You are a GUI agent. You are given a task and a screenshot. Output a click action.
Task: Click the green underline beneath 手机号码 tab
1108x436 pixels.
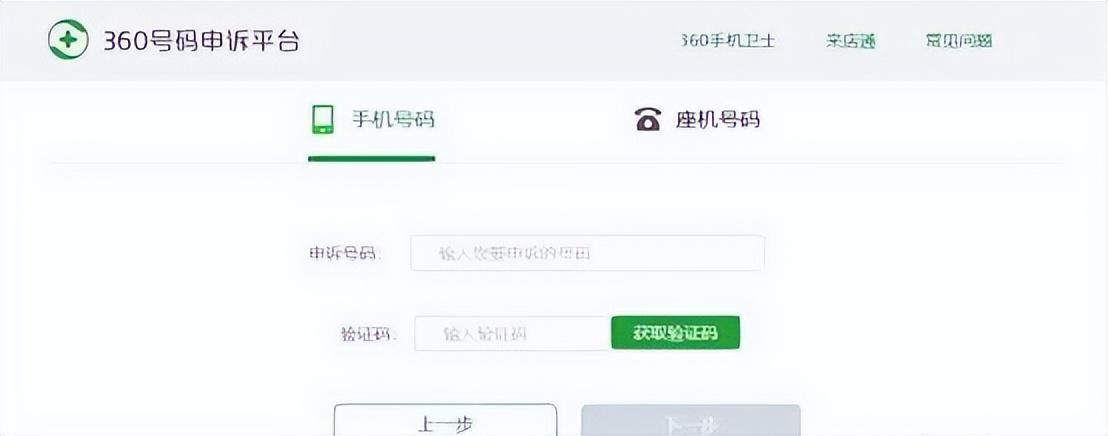371,158
